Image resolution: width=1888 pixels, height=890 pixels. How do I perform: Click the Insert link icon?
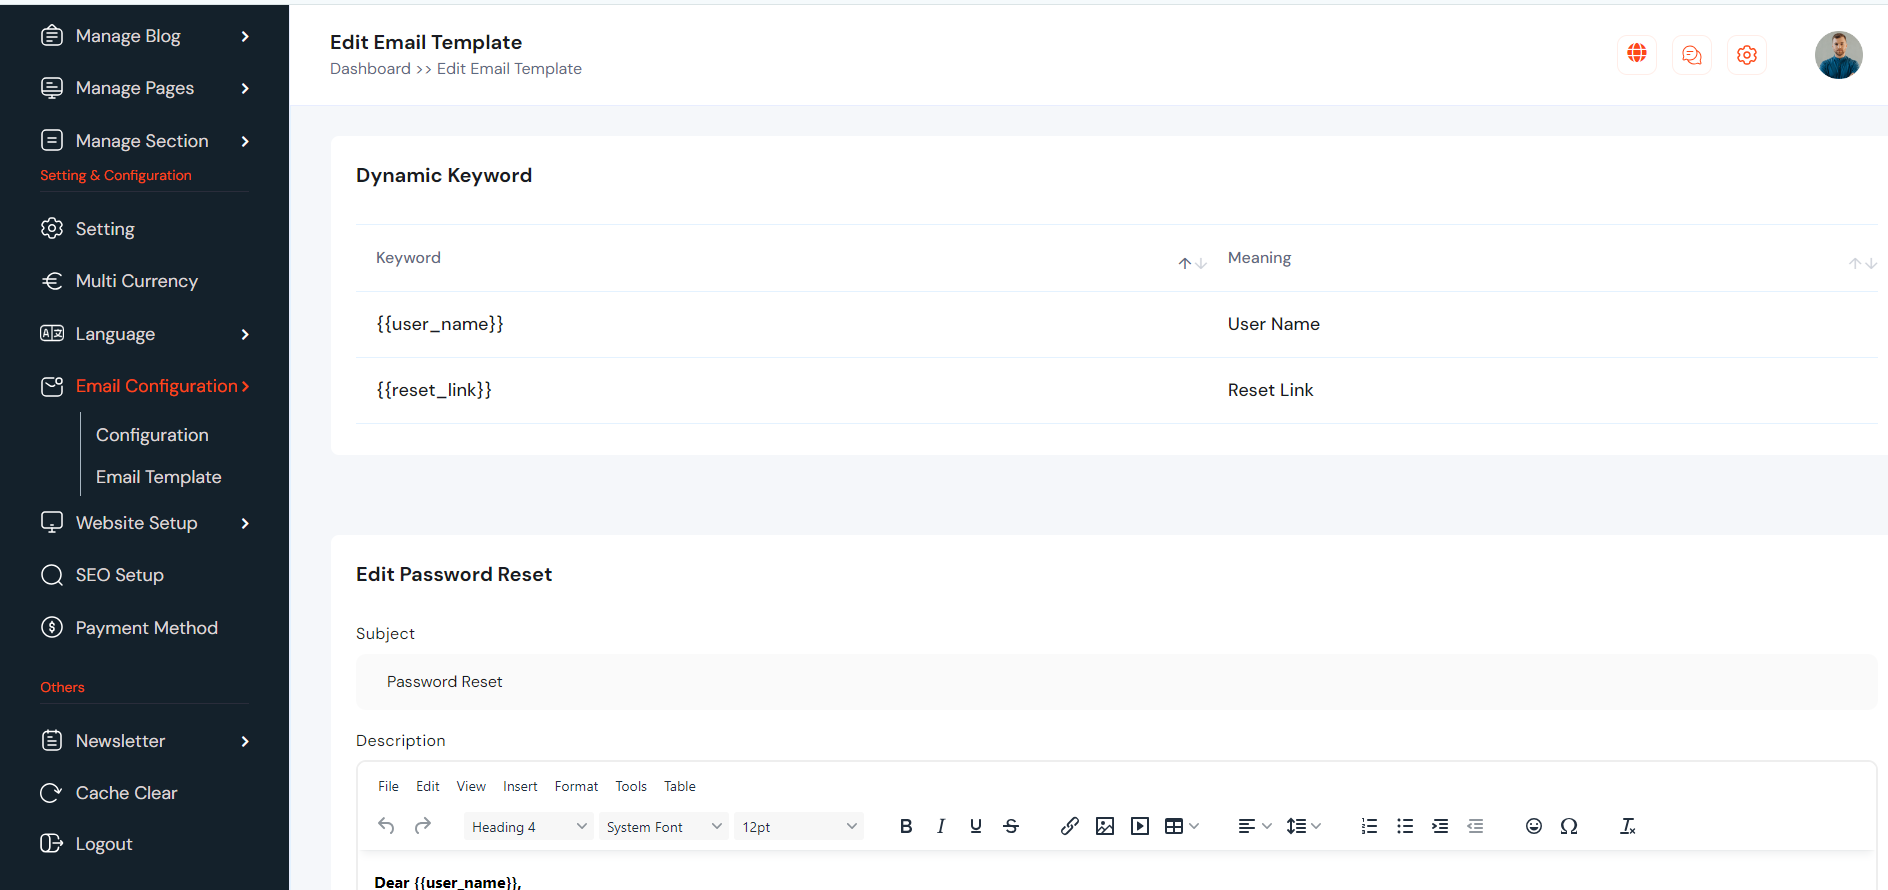click(x=1069, y=826)
